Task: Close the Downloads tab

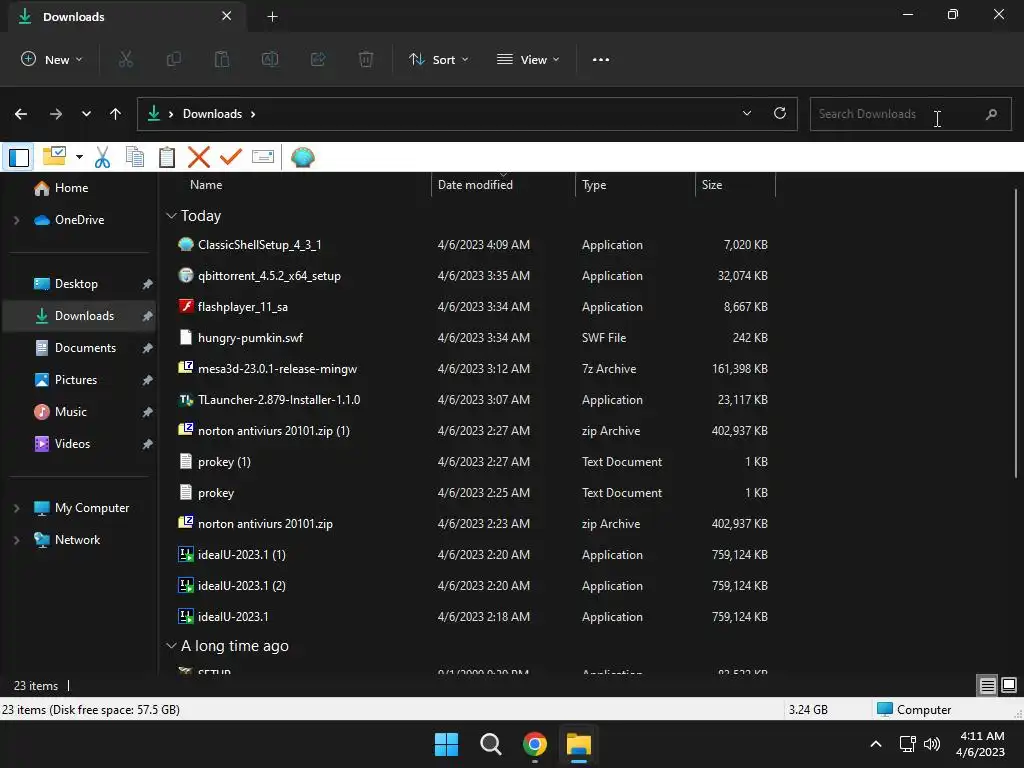Action: (x=227, y=16)
